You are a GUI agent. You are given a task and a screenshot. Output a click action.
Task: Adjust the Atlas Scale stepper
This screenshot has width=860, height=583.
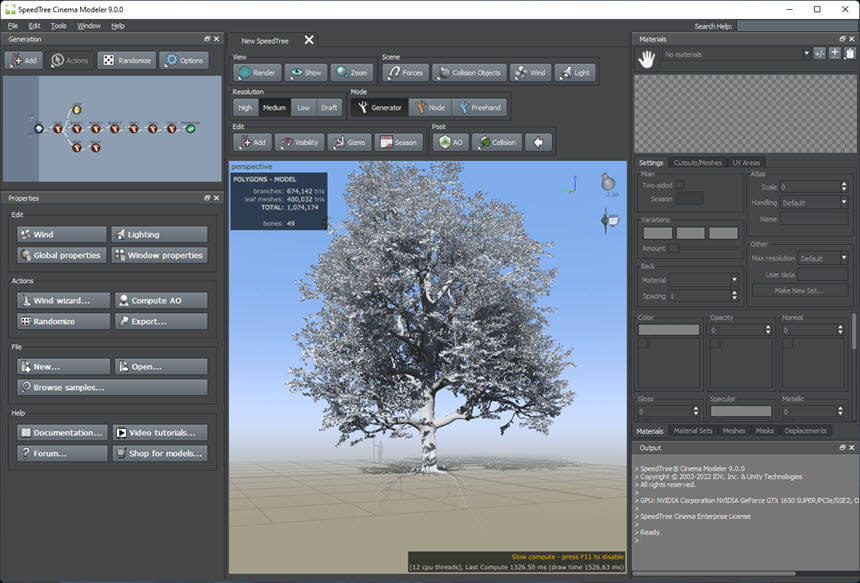point(844,187)
